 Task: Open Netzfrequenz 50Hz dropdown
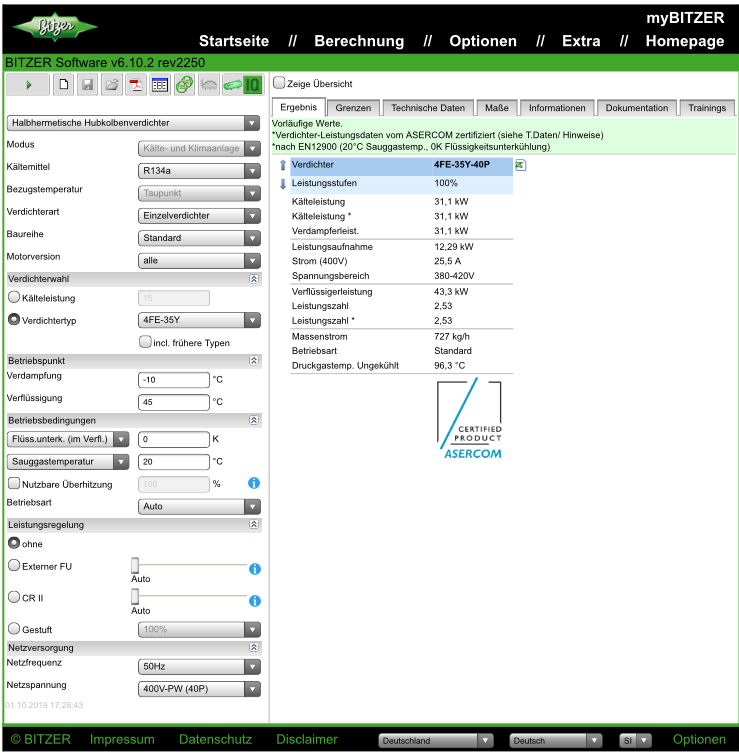tap(199, 667)
